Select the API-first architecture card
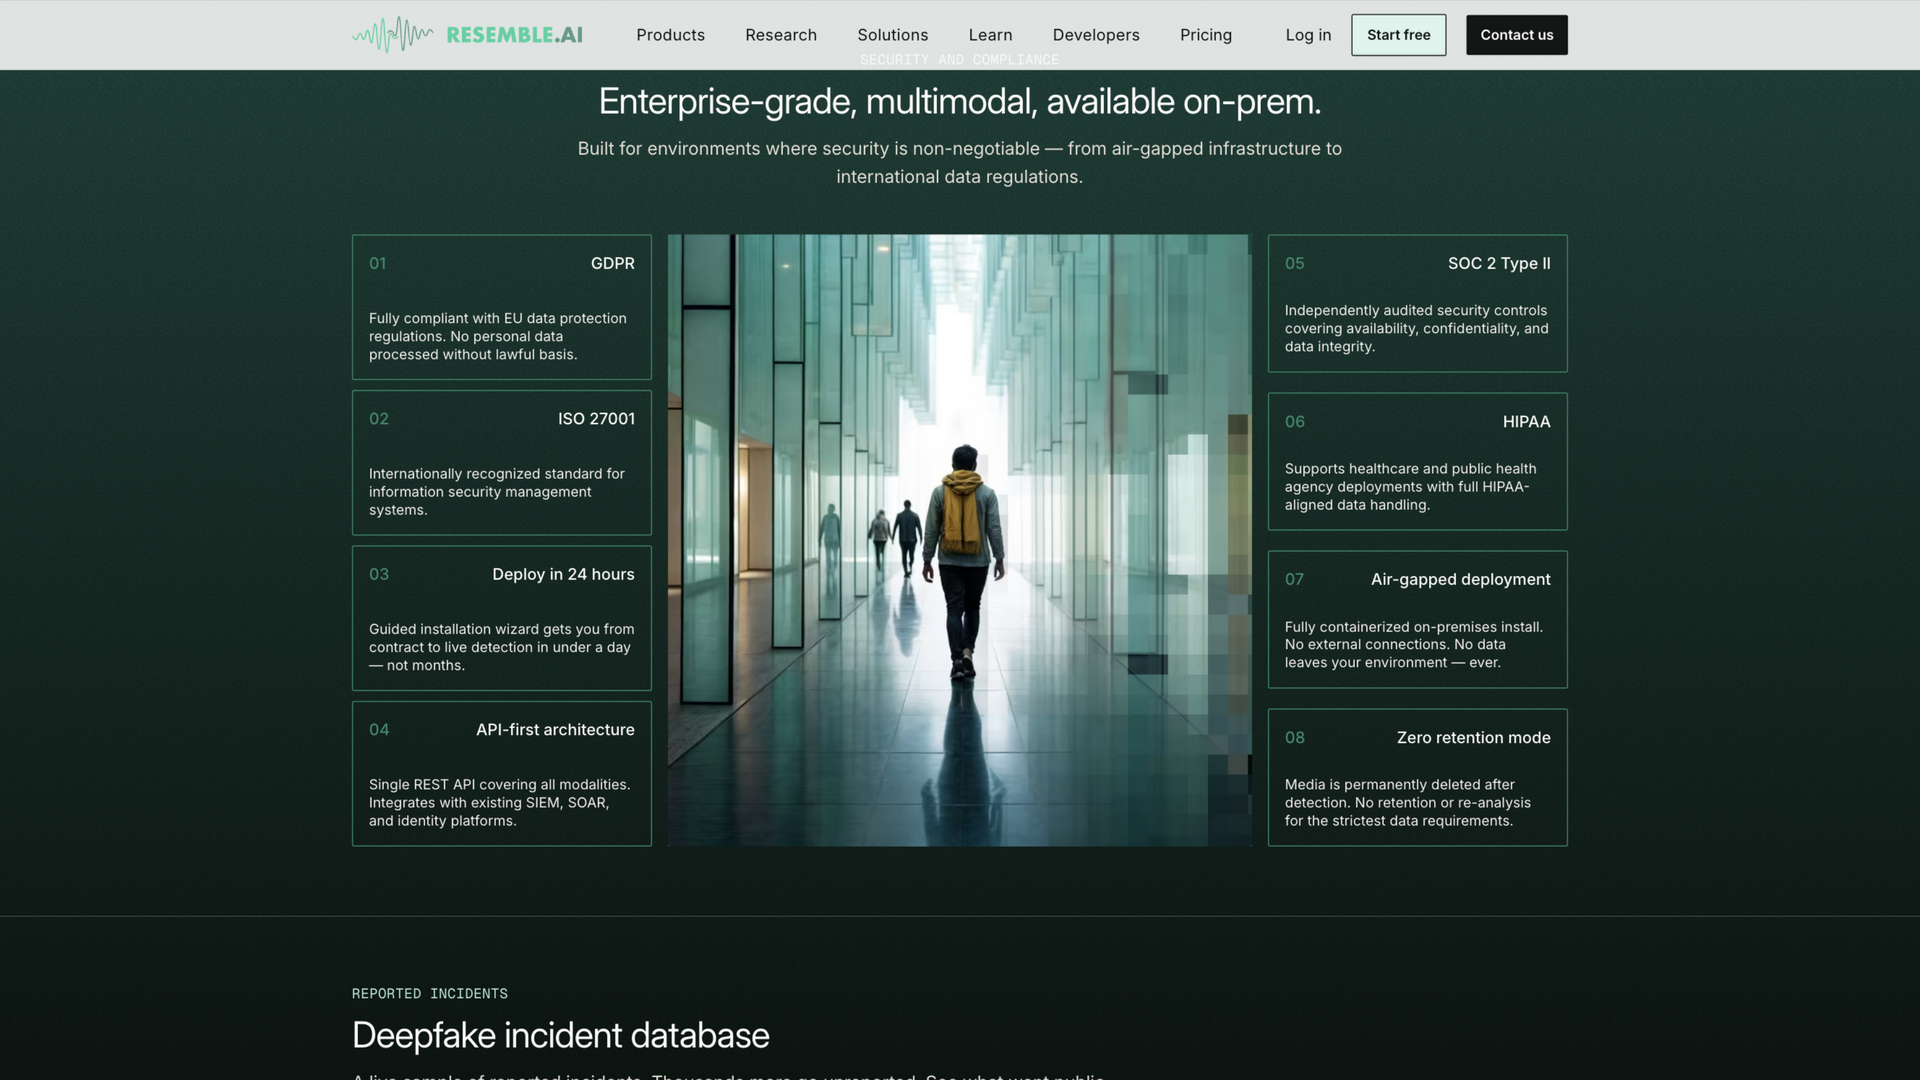 tap(501, 773)
